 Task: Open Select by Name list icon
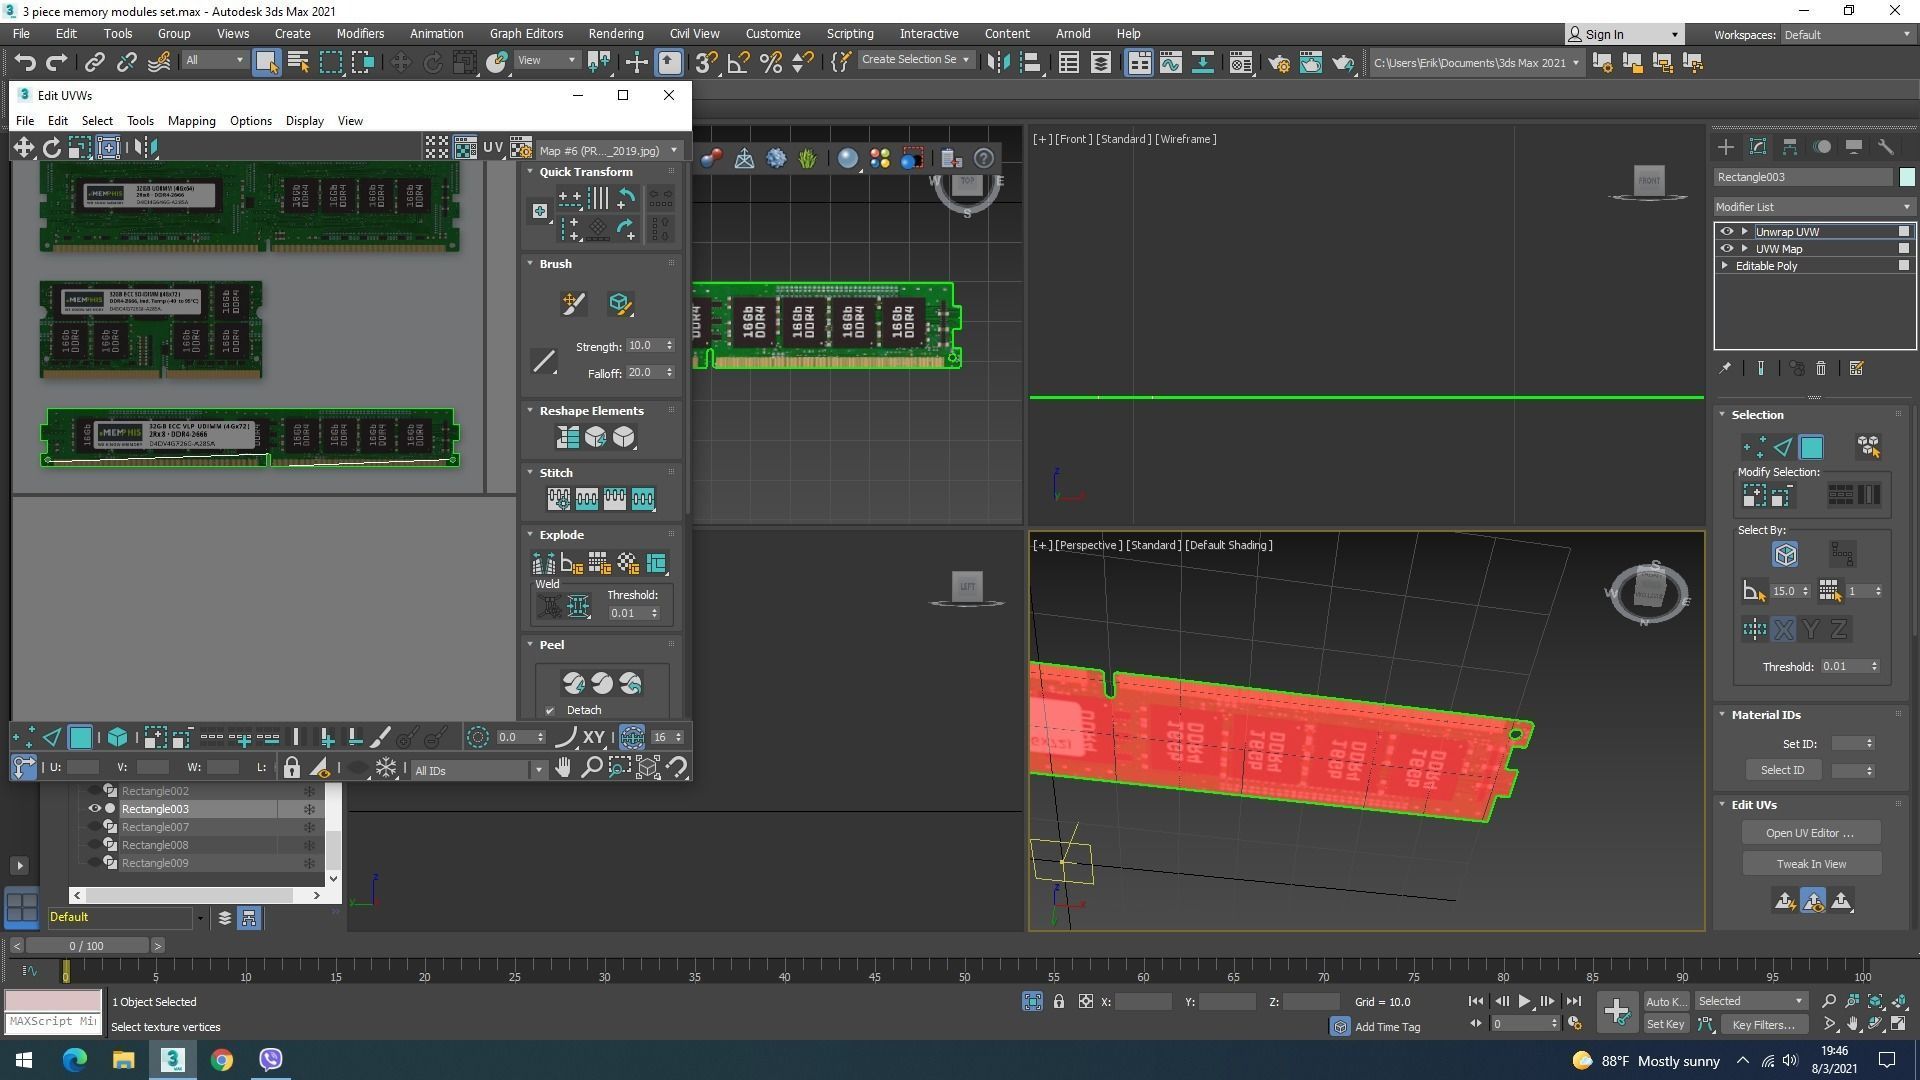pos(298,63)
